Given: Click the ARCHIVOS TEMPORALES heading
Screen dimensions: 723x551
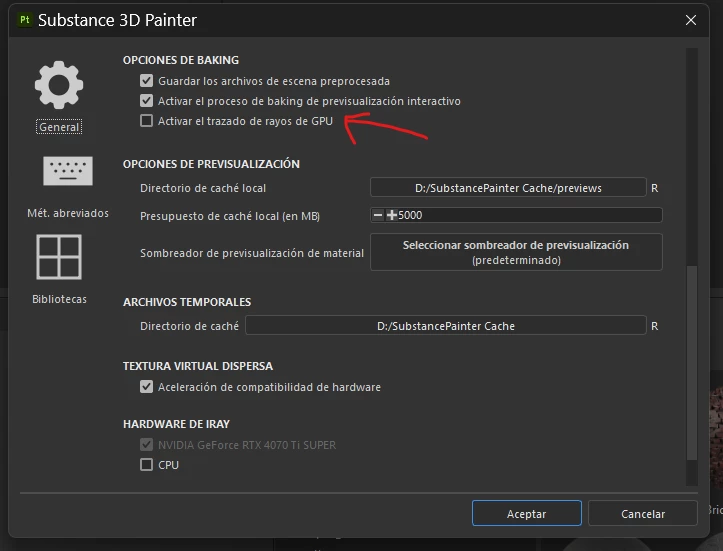Looking at the screenshot, I should click(x=187, y=302).
